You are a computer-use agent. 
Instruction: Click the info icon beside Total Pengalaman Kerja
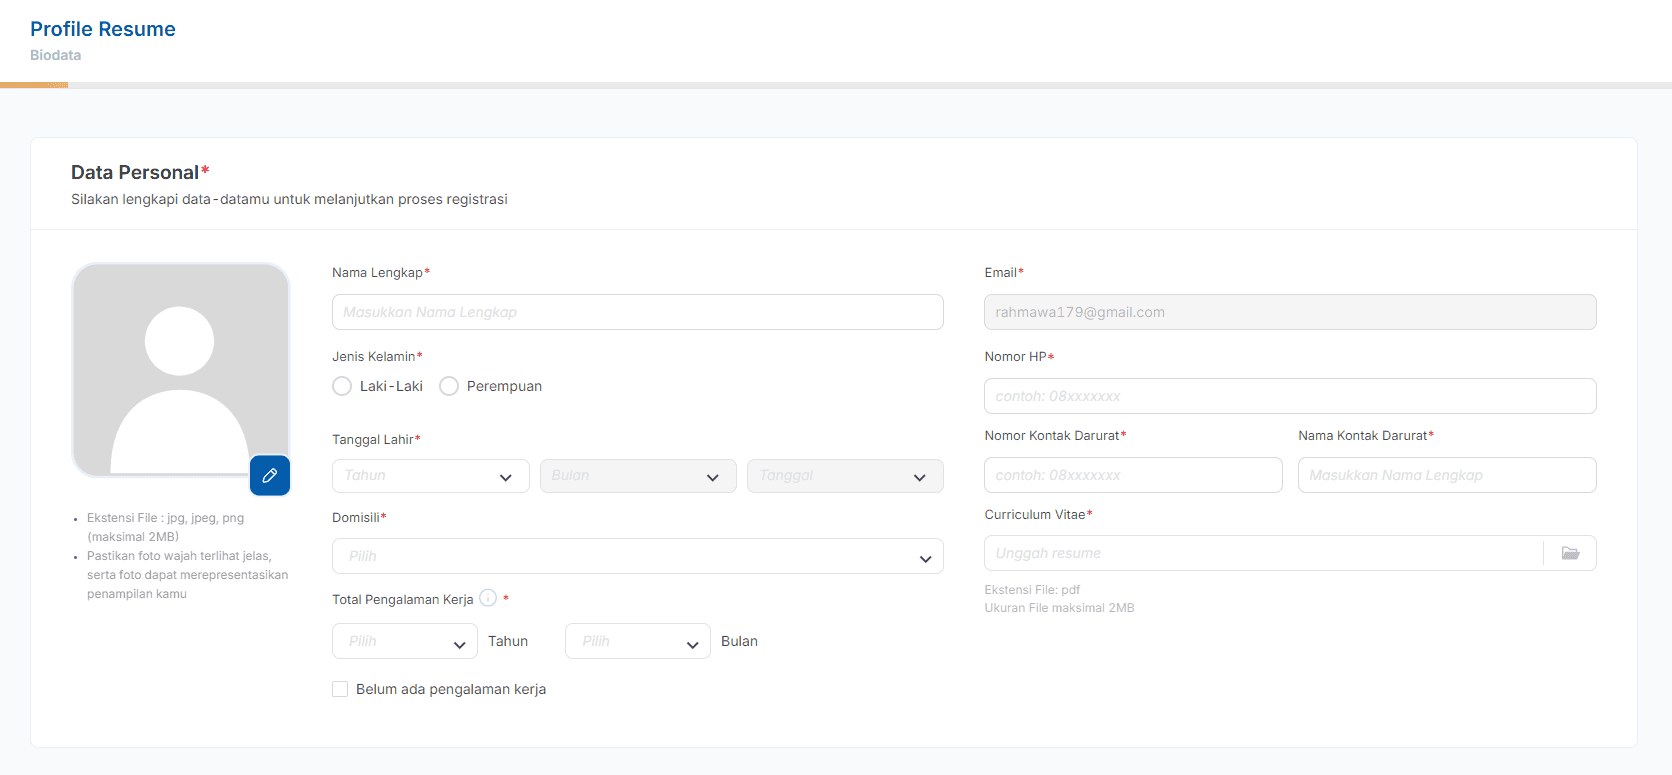click(x=488, y=598)
